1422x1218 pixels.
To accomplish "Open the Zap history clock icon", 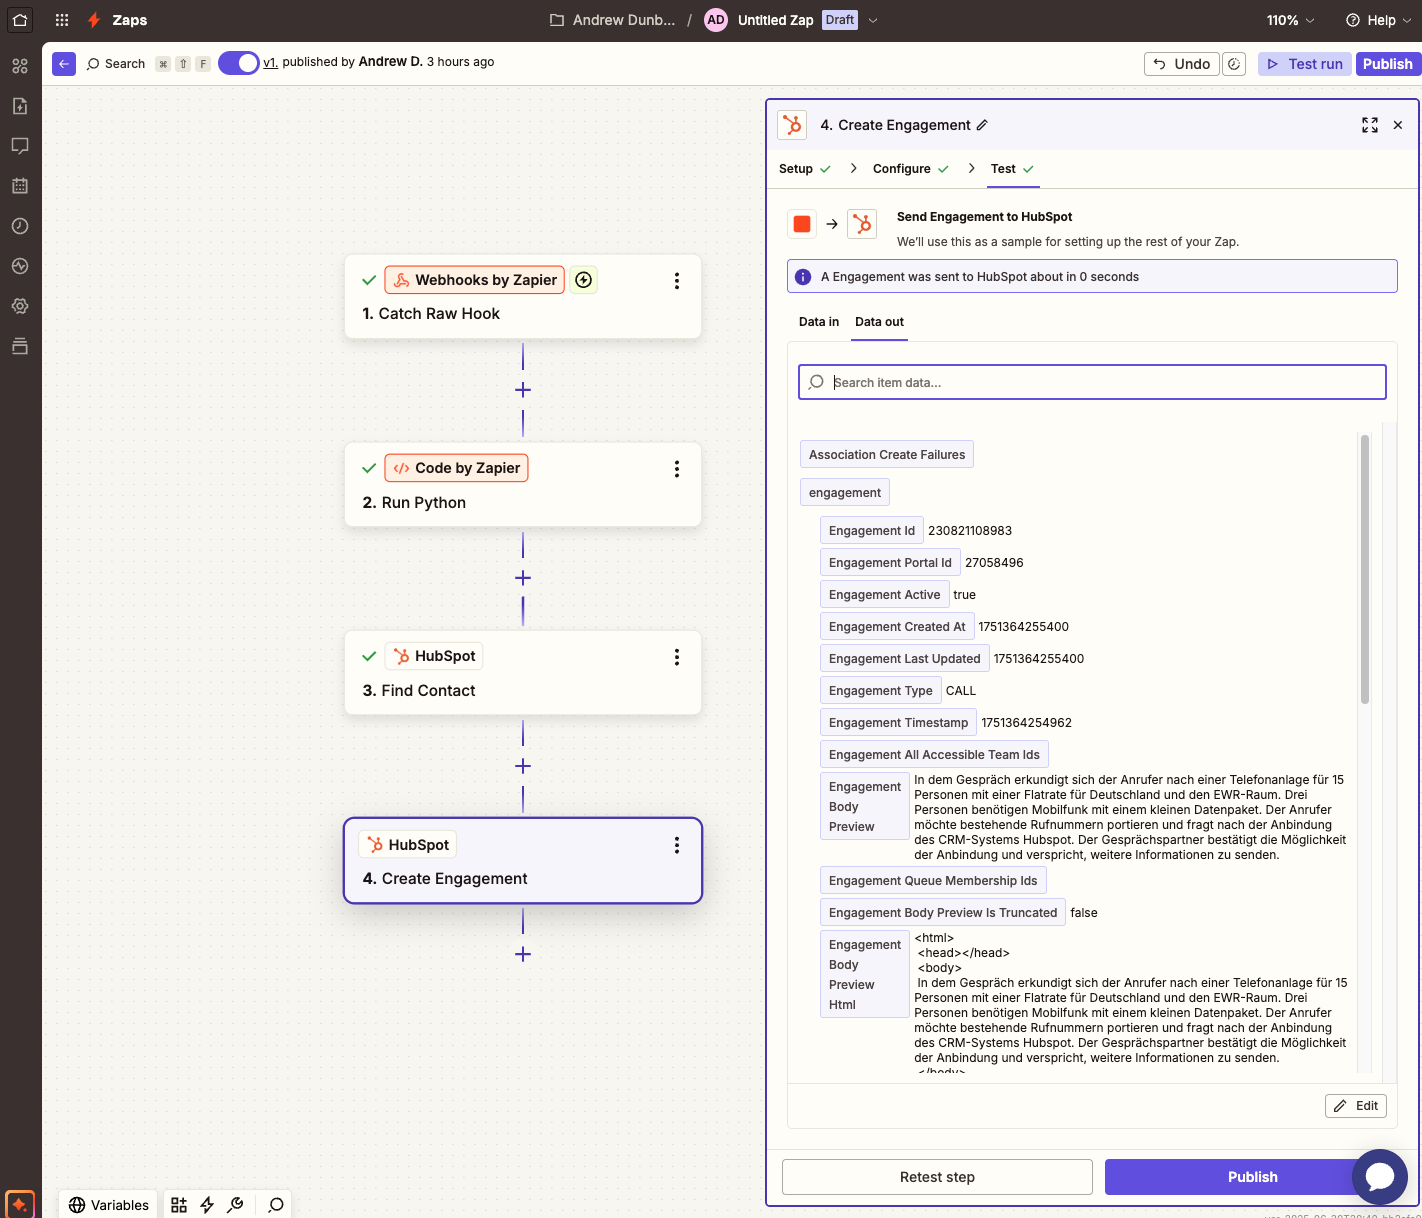I will [20, 226].
